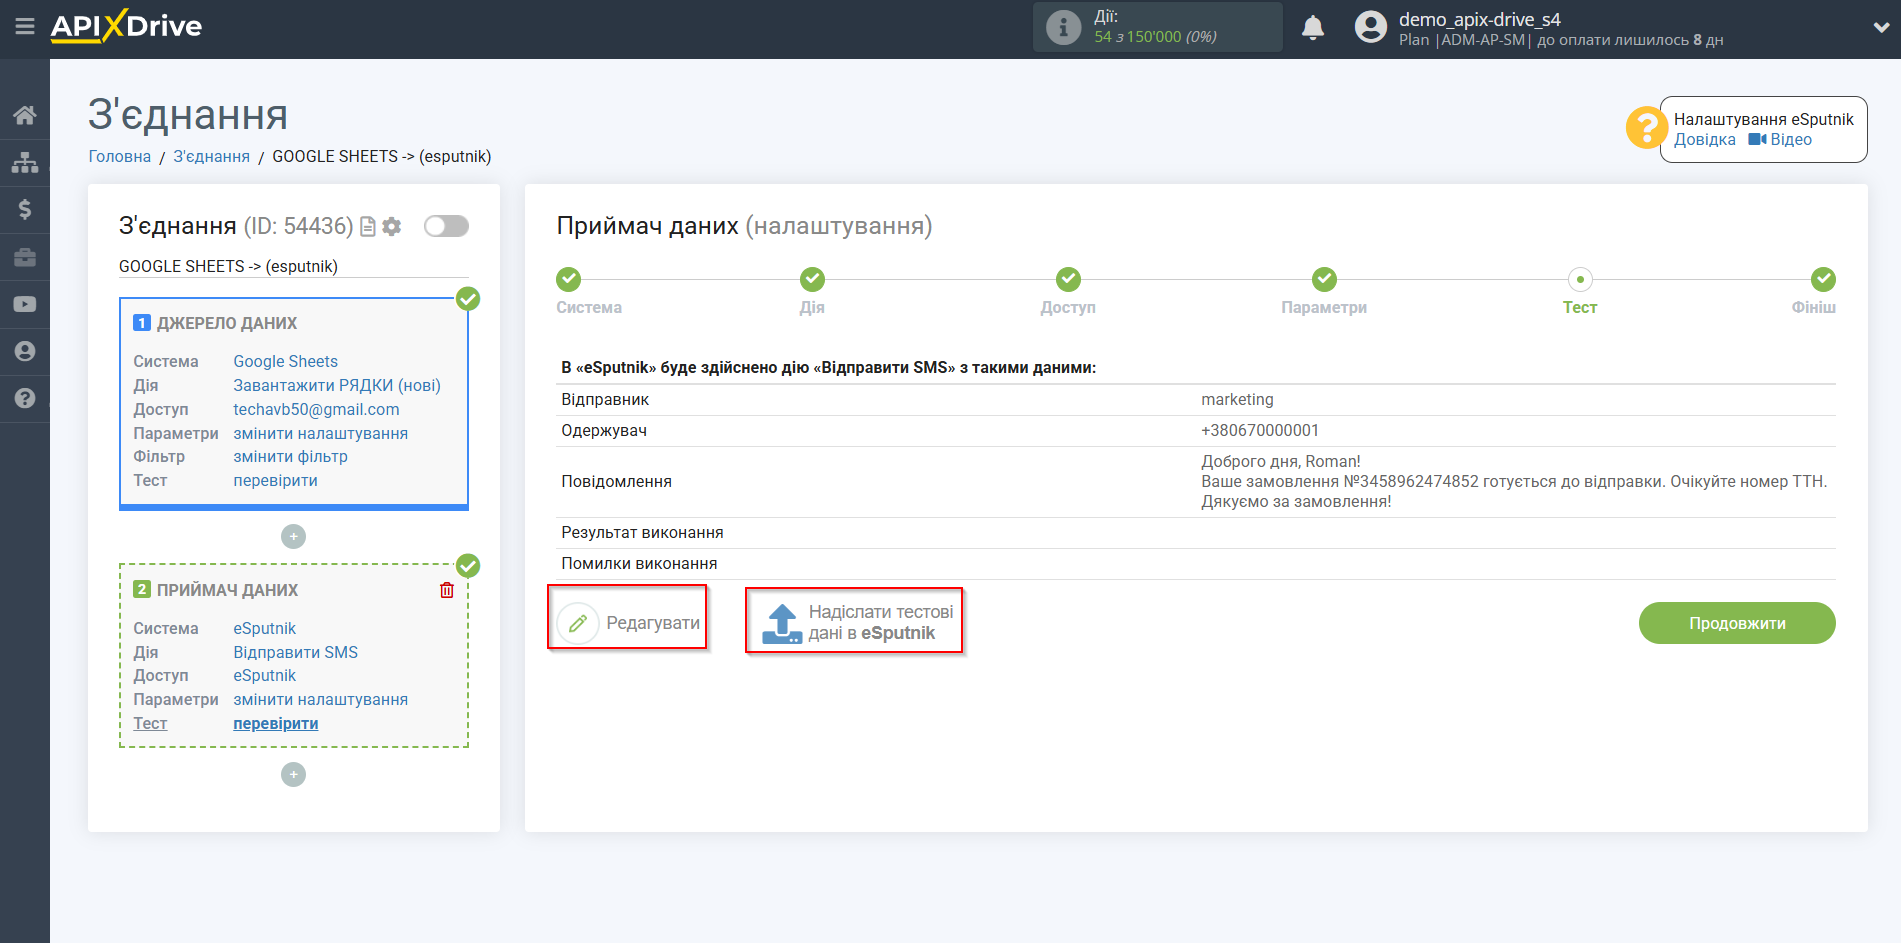The width and height of the screenshot is (1901, 943).
Task: Click source змінити налаштування link
Action: pyautogui.click(x=320, y=433)
